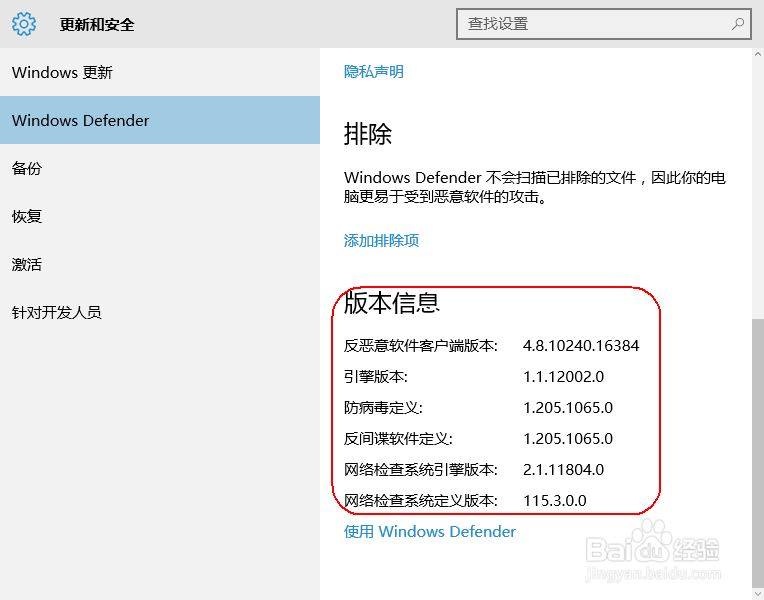Click the version value 4.8.10240.16384
Screen dimensions: 764x600
click(x=581, y=346)
